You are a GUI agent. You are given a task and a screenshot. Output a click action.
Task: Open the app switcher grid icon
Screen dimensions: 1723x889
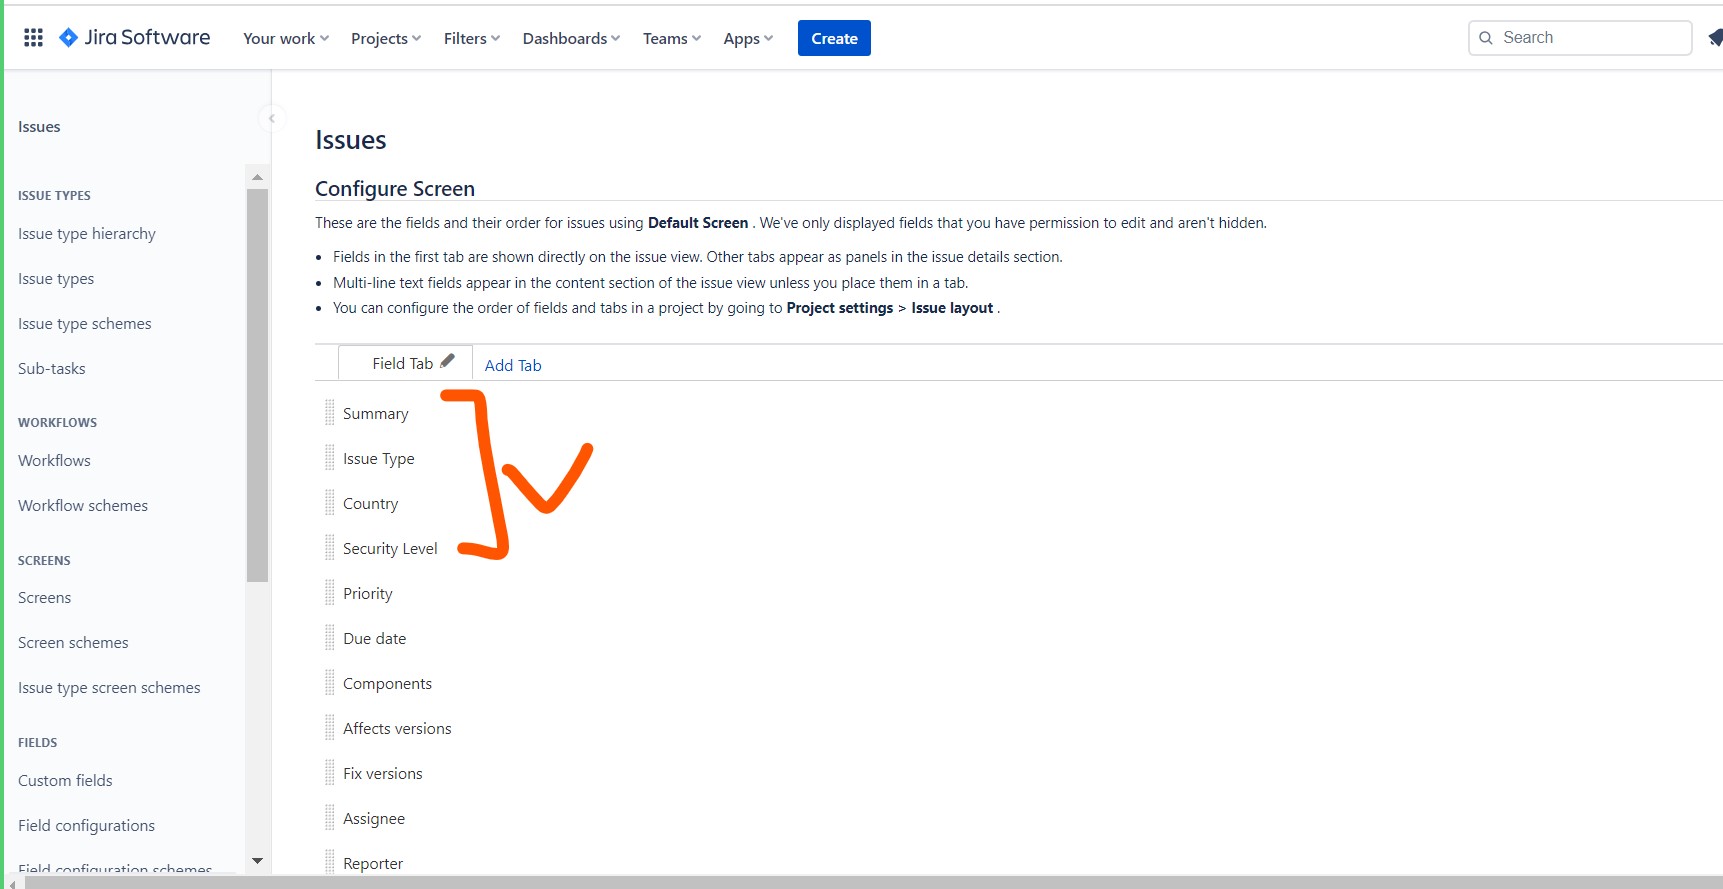click(x=33, y=38)
